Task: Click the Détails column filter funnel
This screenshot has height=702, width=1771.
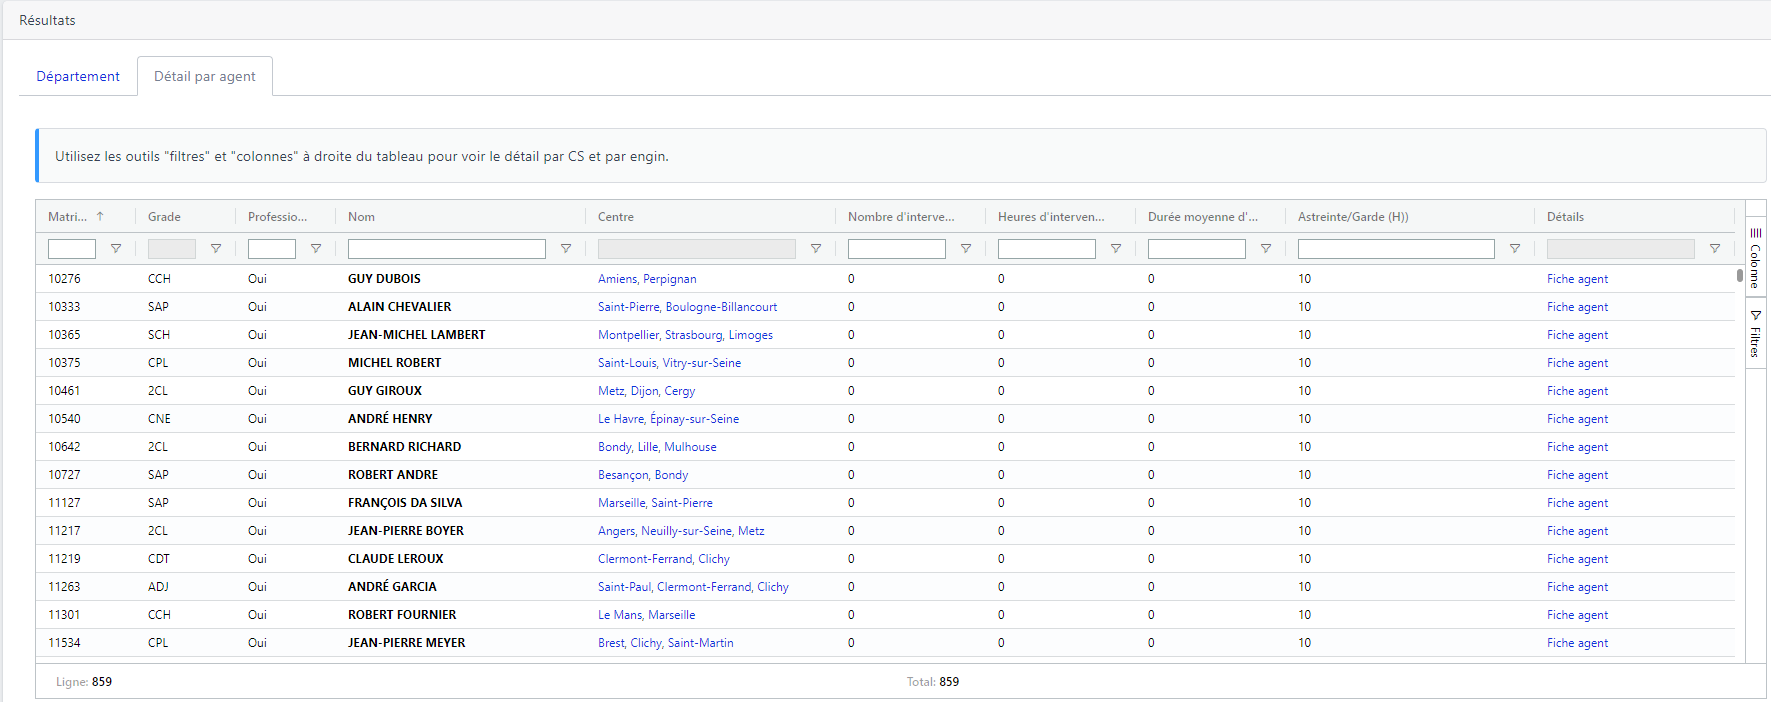Action: click(x=1715, y=249)
